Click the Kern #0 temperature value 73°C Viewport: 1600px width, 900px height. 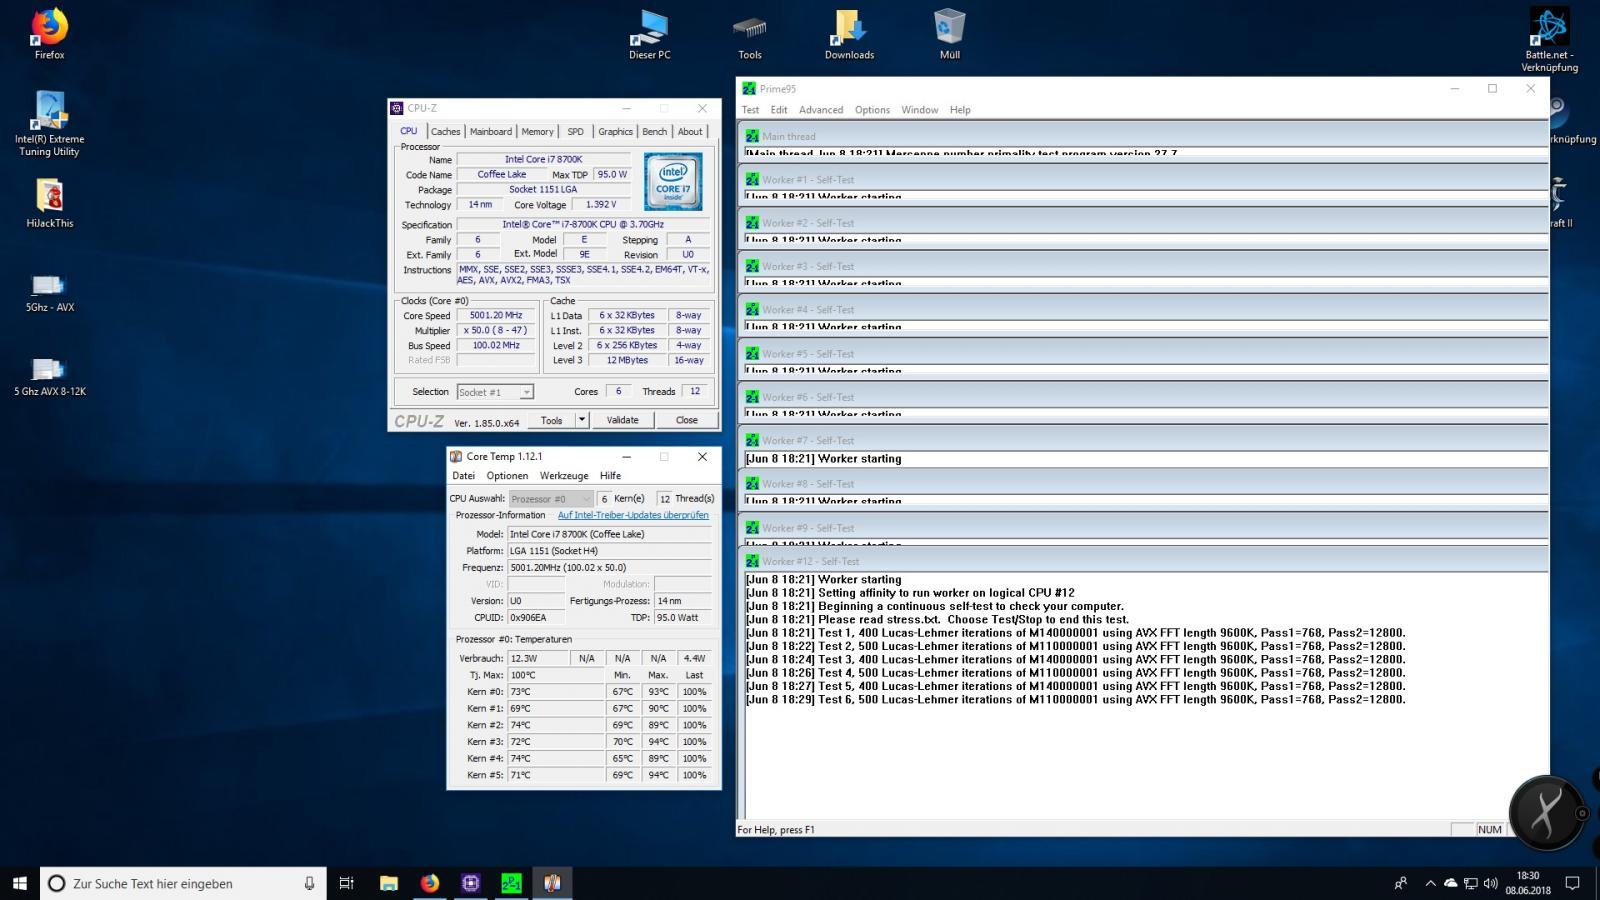pyautogui.click(x=556, y=692)
